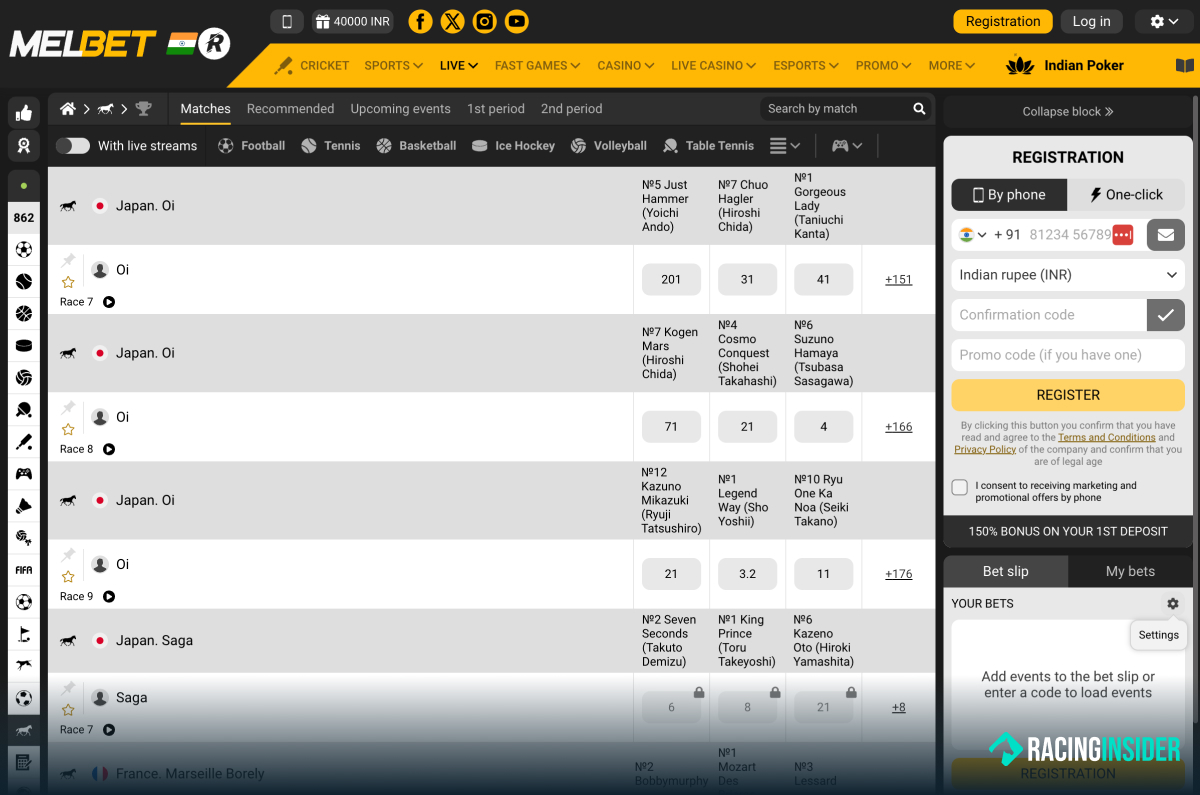Select the FIFA sidebar icon
The height and width of the screenshot is (795, 1200).
pos(24,570)
